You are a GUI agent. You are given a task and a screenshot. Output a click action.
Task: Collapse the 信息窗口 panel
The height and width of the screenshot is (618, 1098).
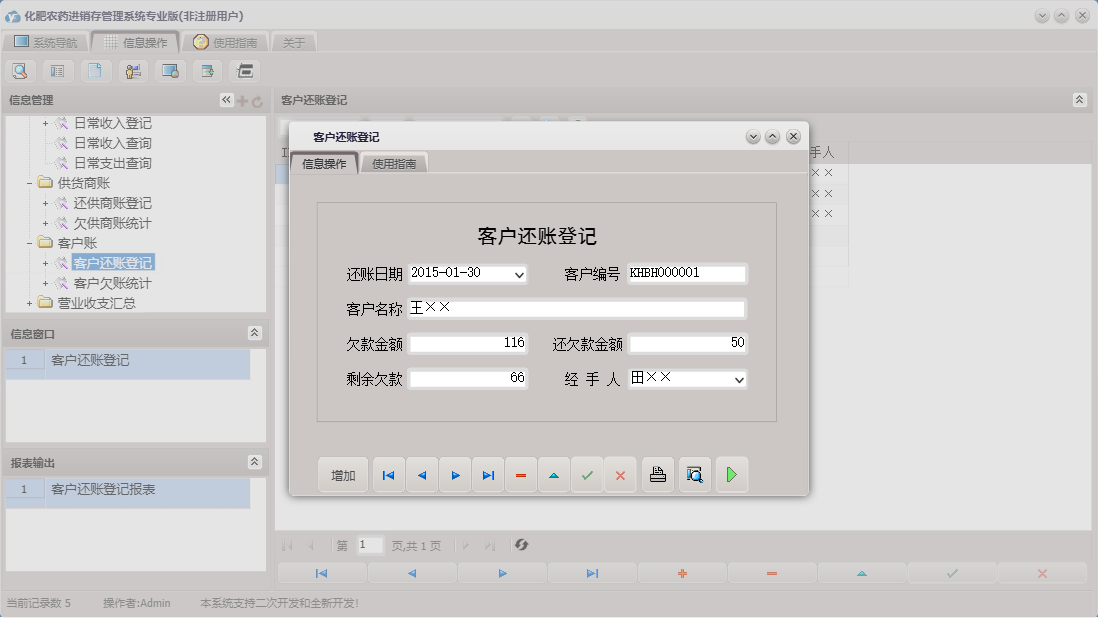pyautogui.click(x=257, y=333)
